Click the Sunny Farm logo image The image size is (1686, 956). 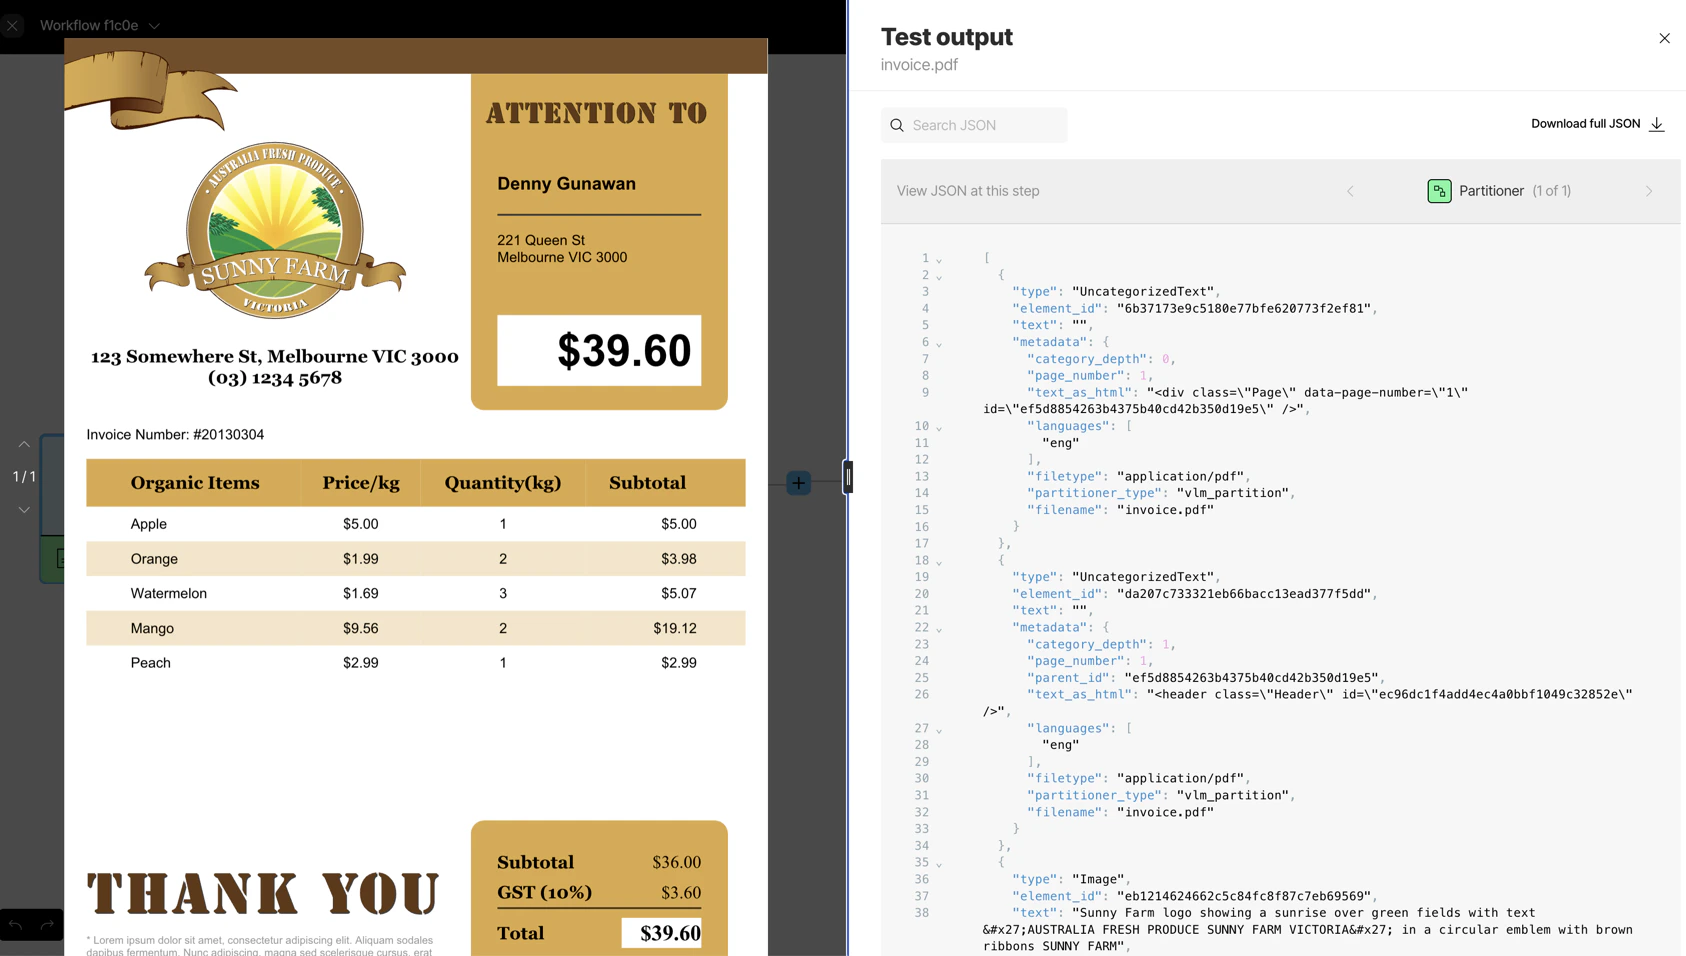click(x=275, y=230)
